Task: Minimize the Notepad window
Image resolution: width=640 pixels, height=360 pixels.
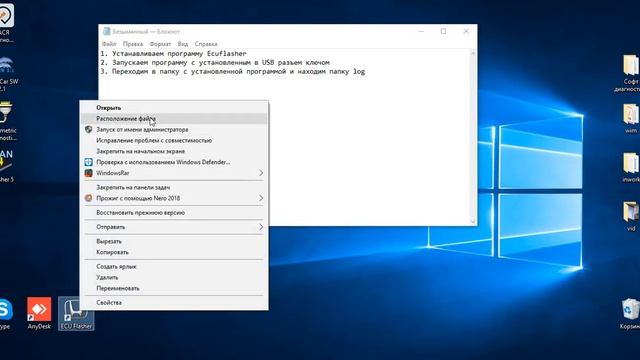Action: coord(421,31)
